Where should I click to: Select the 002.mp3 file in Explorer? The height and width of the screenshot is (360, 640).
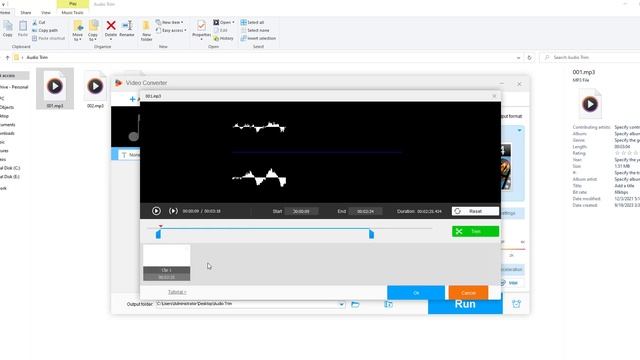(x=95, y=89)
